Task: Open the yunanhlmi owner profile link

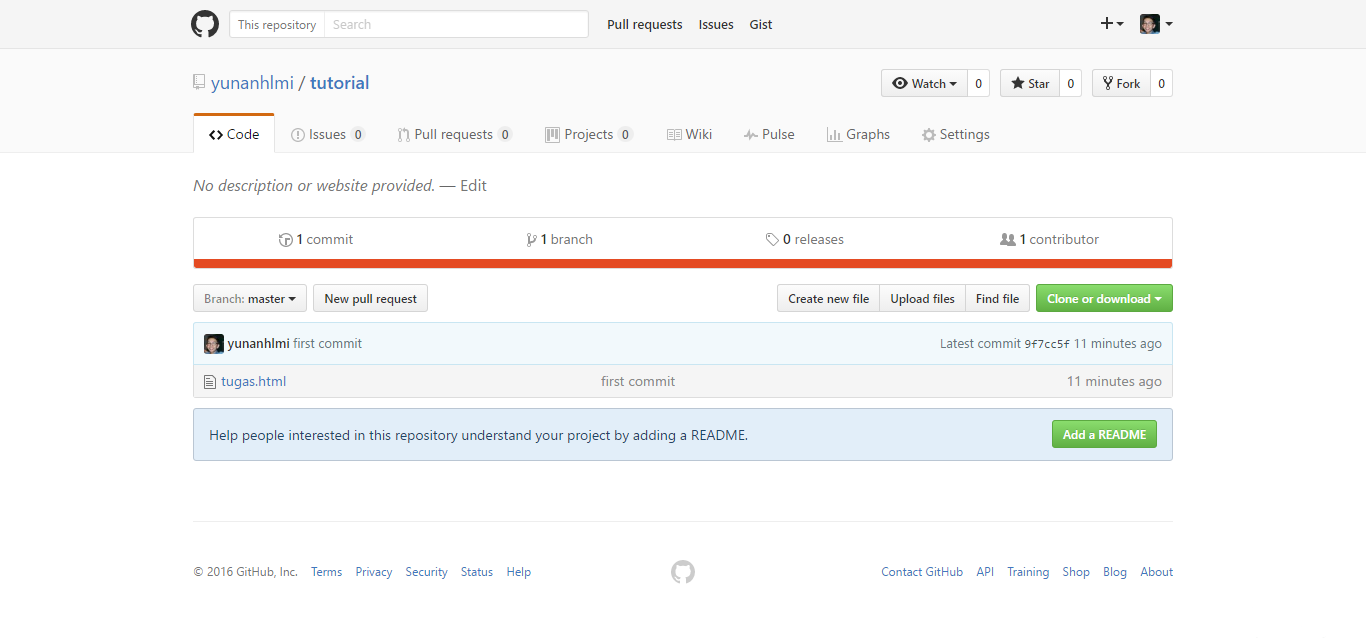Action: (x=252, y=83)
